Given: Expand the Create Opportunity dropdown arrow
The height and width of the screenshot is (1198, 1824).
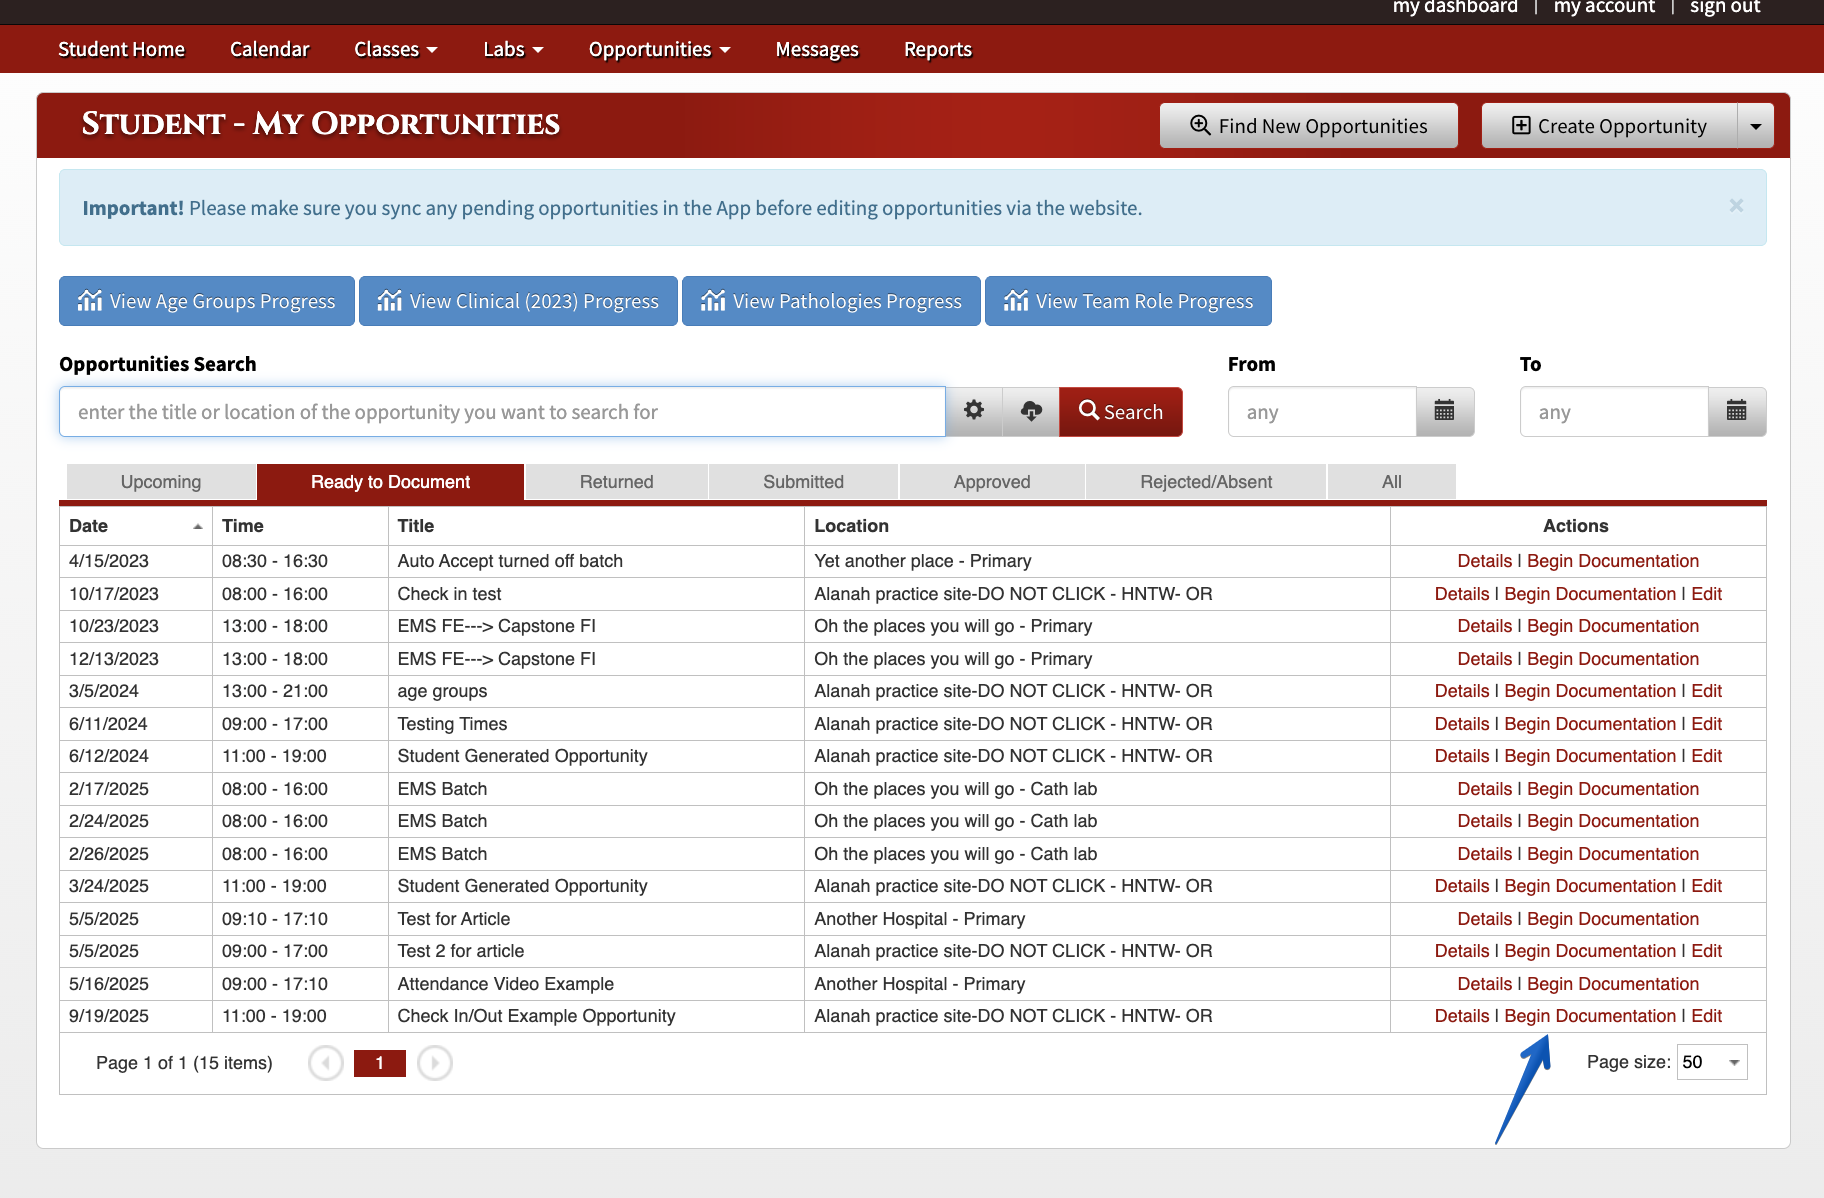Looking at the screenshot, I should point(1757,125).
